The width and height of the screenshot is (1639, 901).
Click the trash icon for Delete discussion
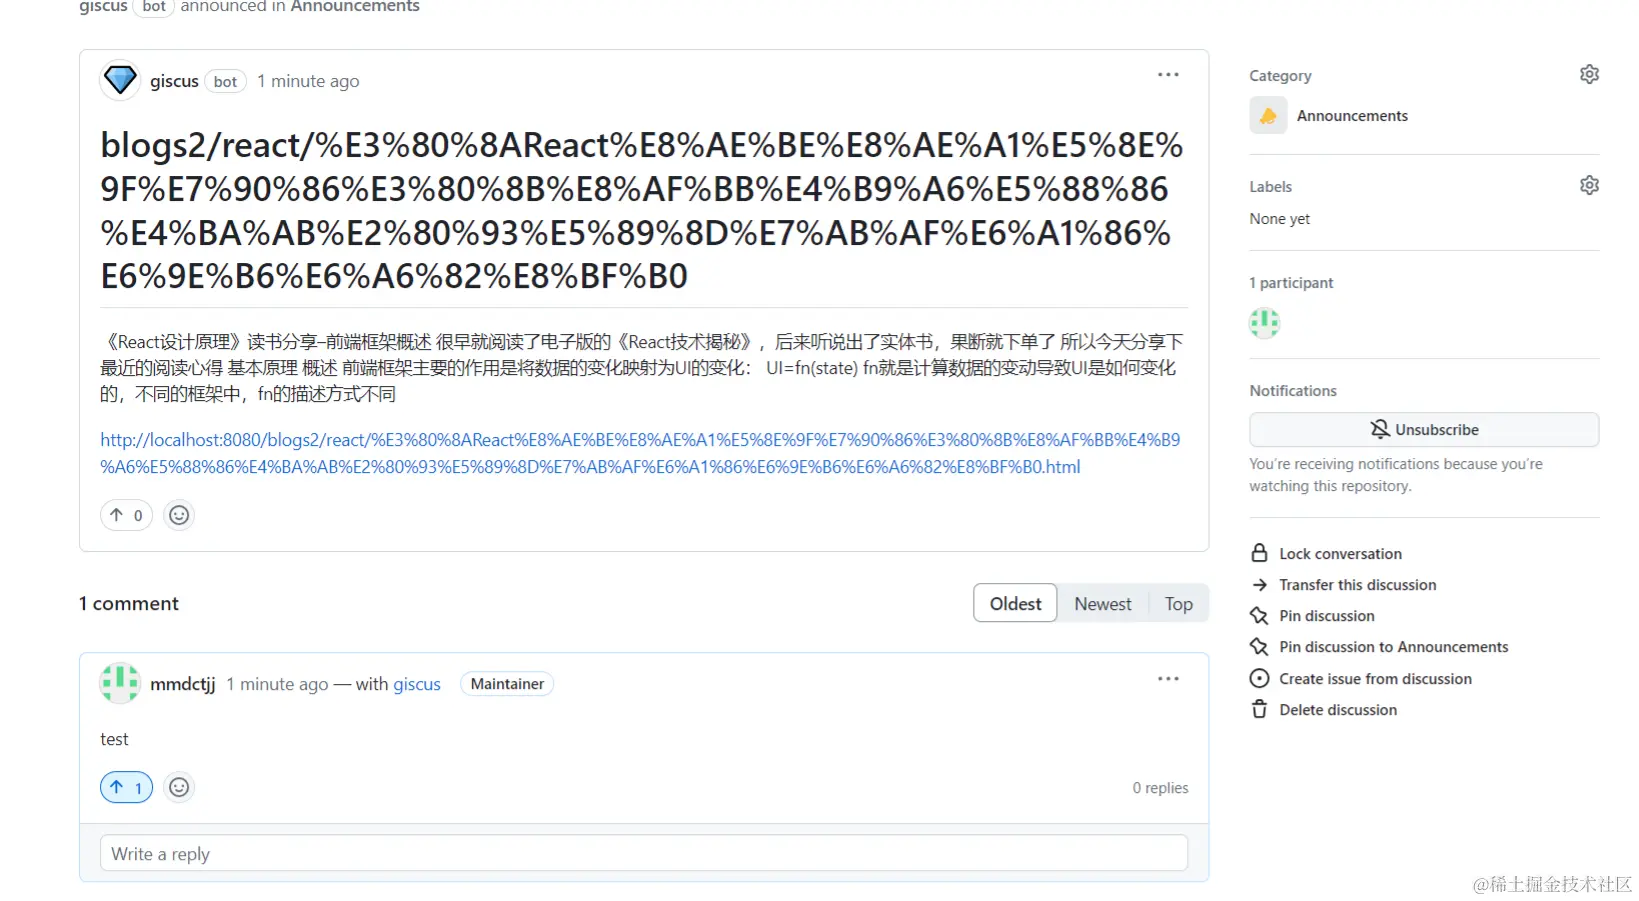[x=1259, y=709]
